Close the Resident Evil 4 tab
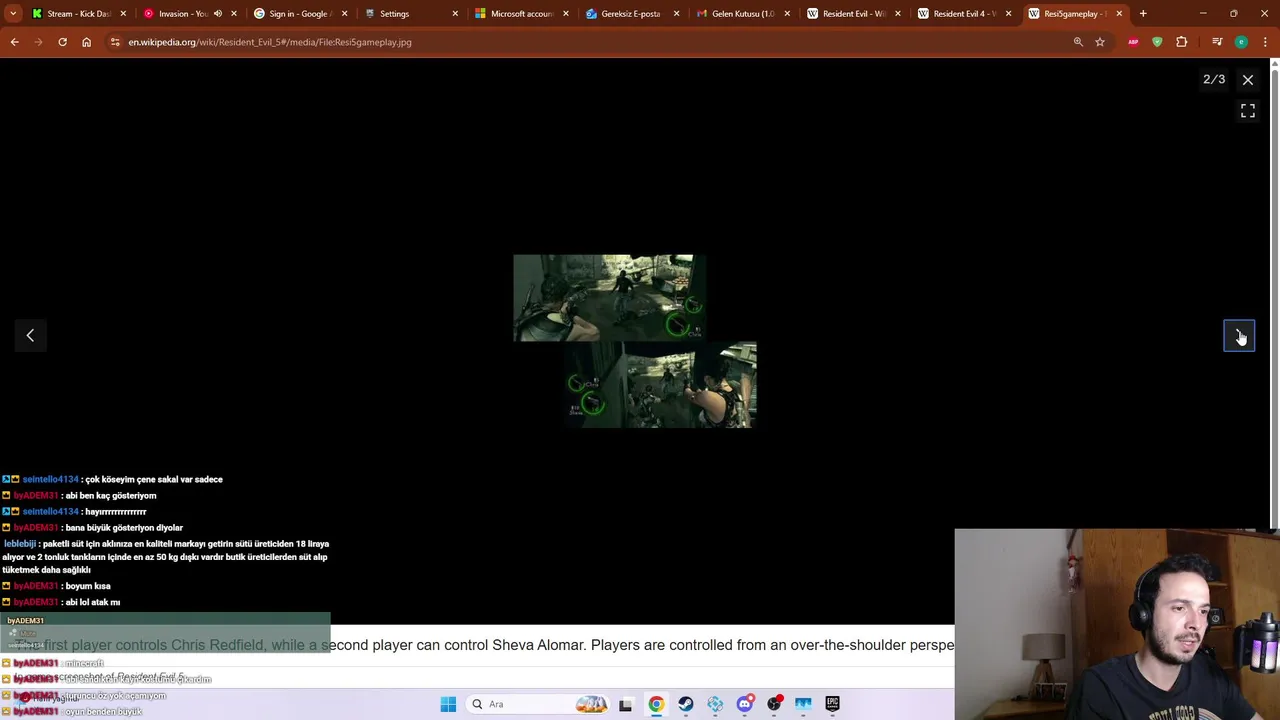The width and height of the screenshot is (1280, 720). [1008, 14]
